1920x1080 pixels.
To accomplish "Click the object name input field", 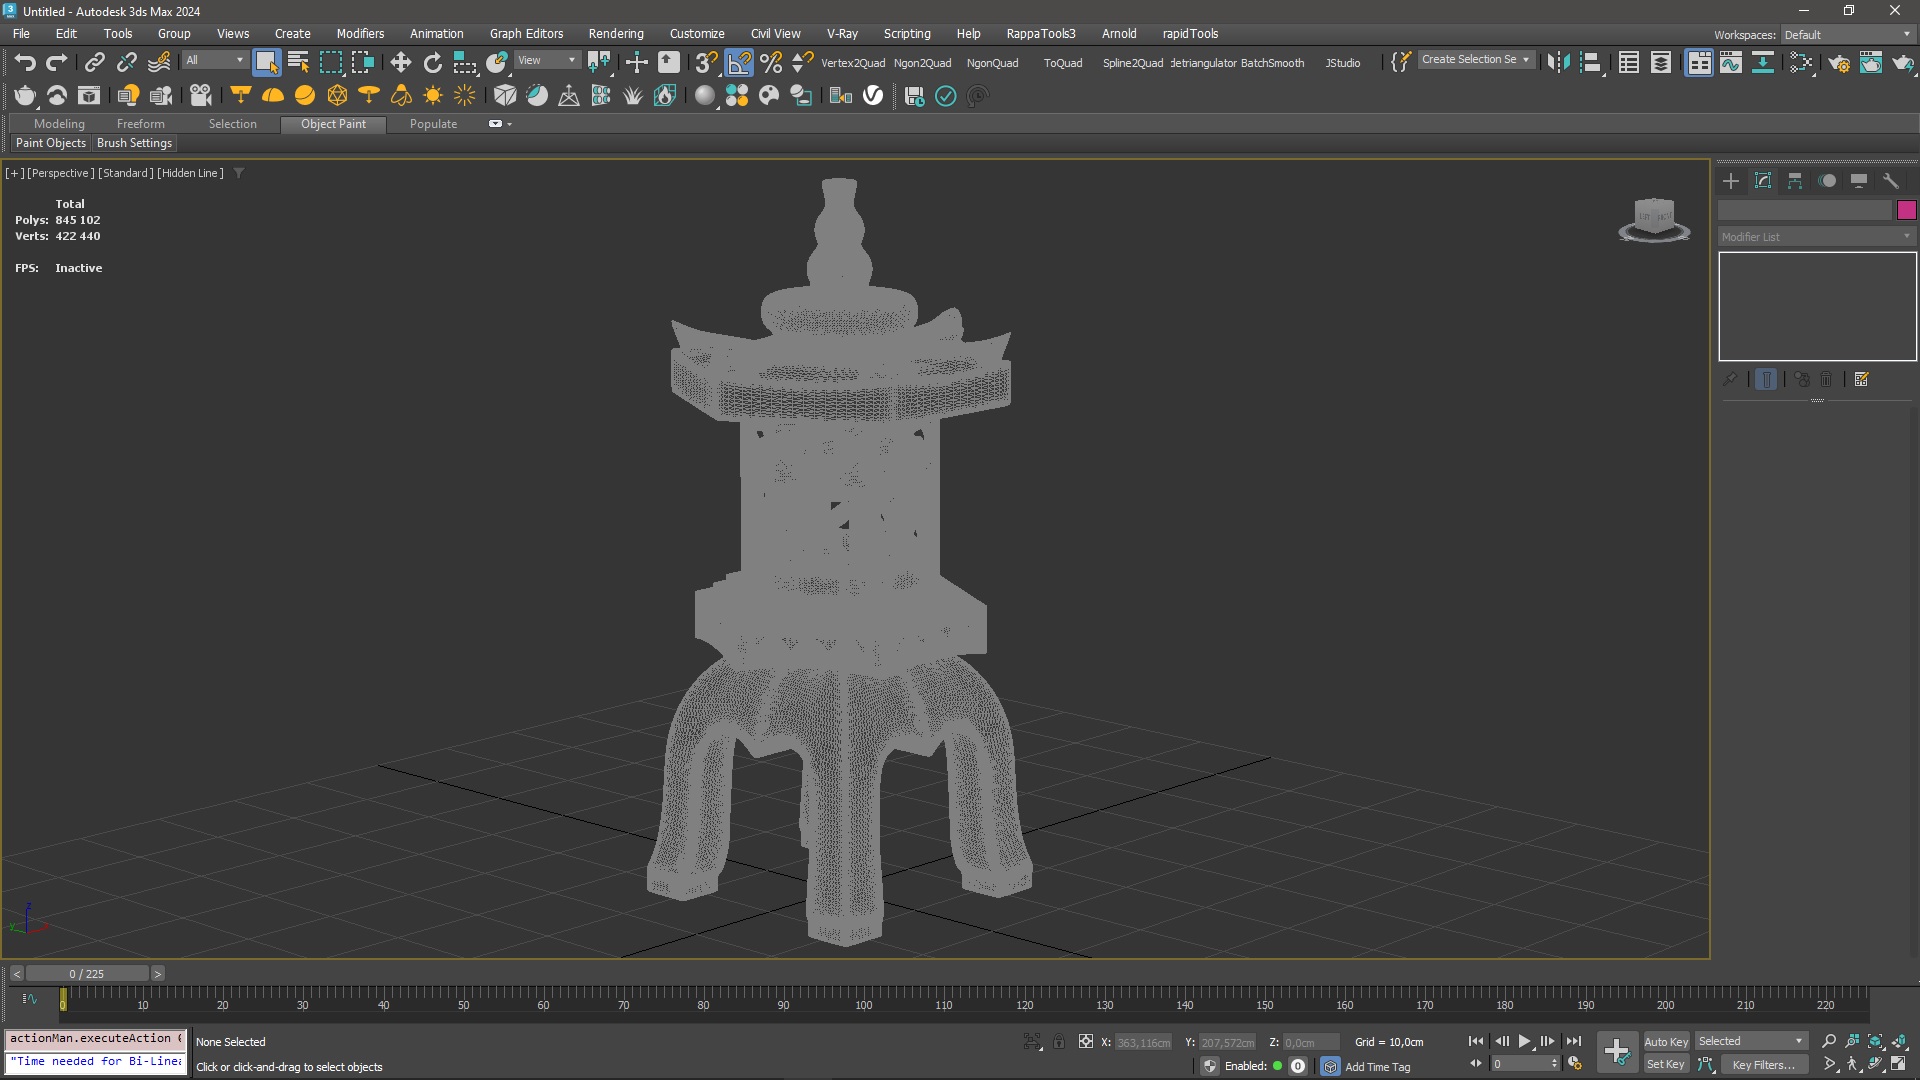I will 1805,210.
